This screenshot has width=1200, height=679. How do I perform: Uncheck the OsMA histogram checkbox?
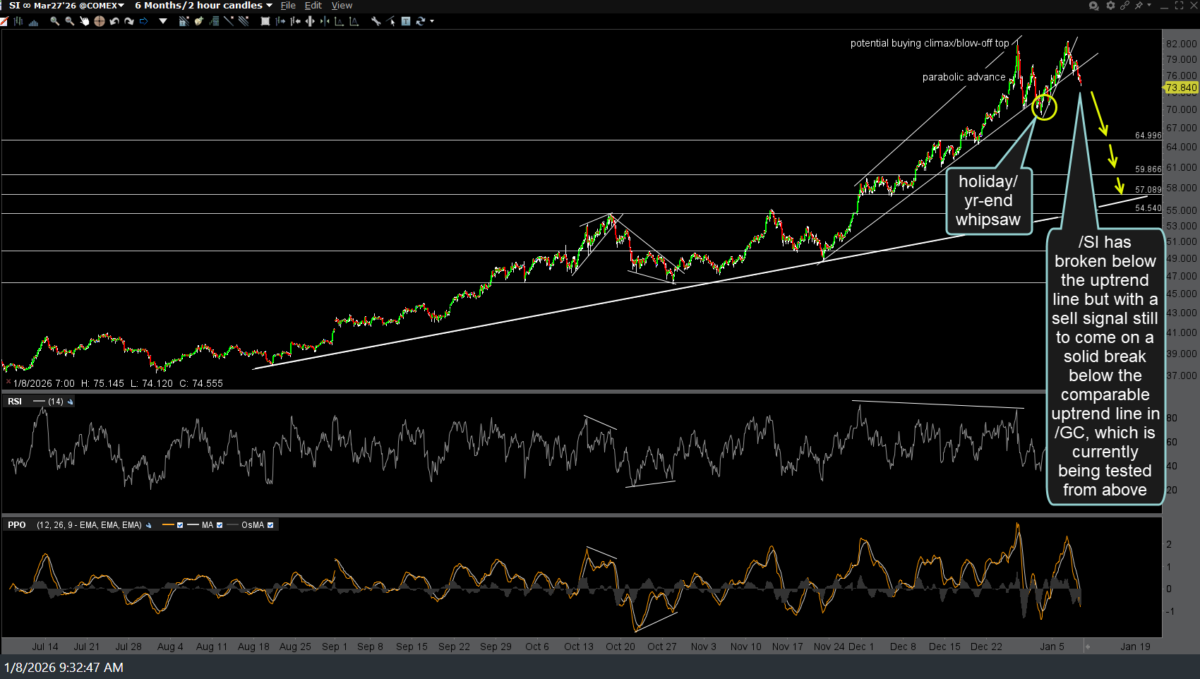pyautogui.click(x=270, y=524)
